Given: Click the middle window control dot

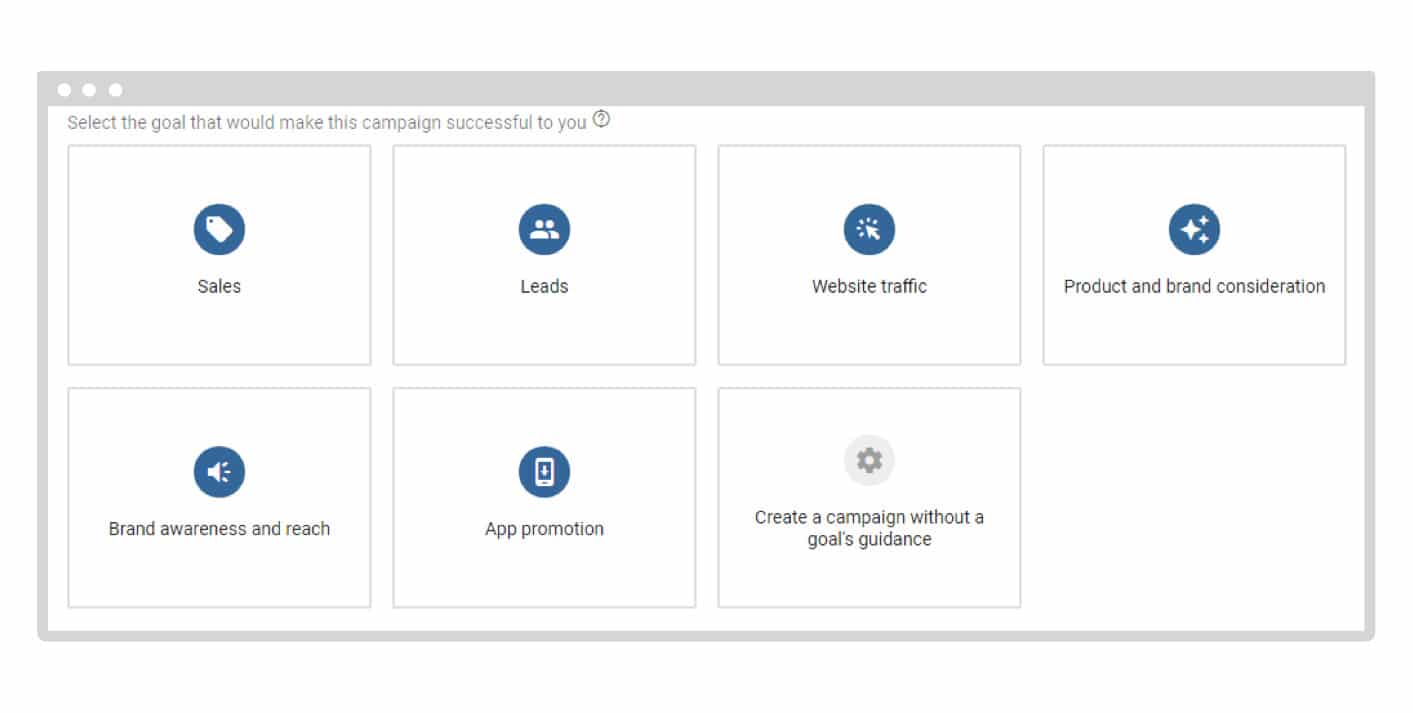Looking at the screenshot, I should point(89,90).
